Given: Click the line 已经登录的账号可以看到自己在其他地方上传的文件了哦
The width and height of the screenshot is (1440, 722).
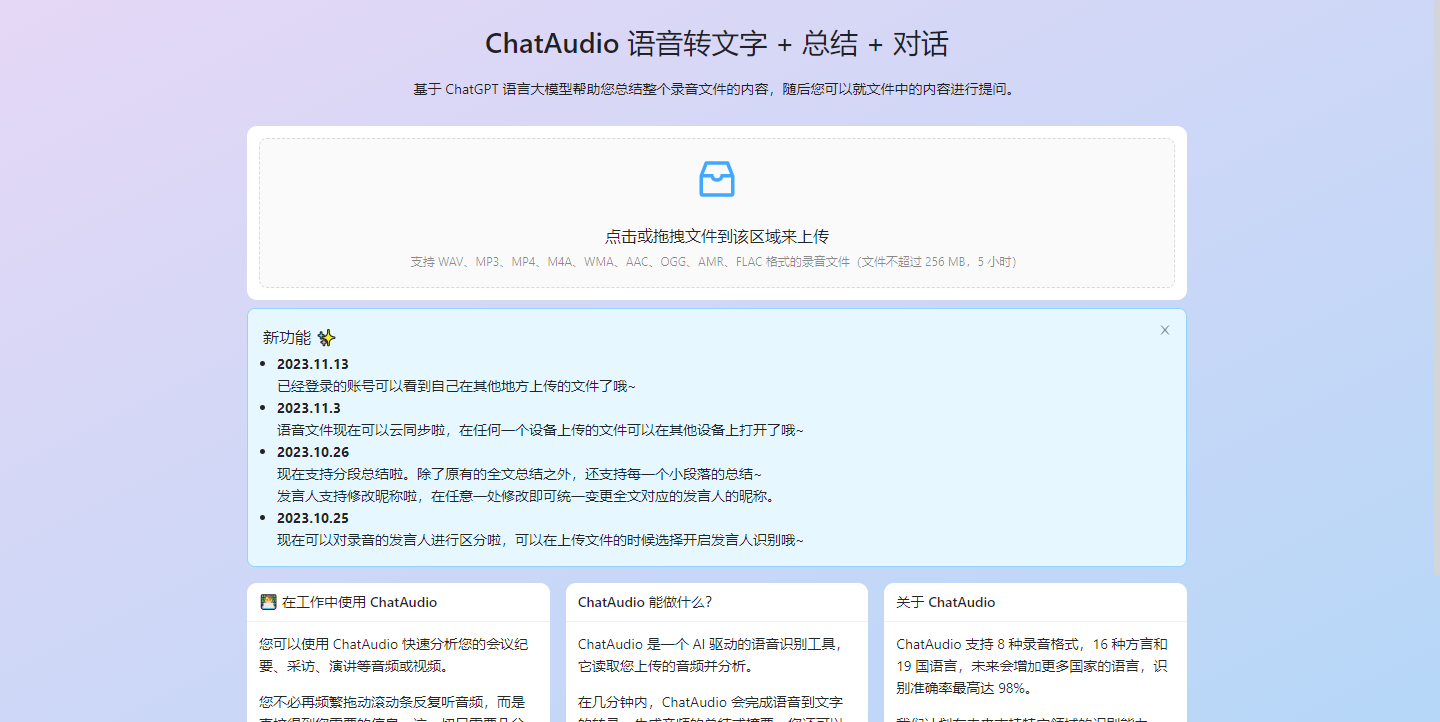Looking at the screenshot, I should (x=456, y=386).
